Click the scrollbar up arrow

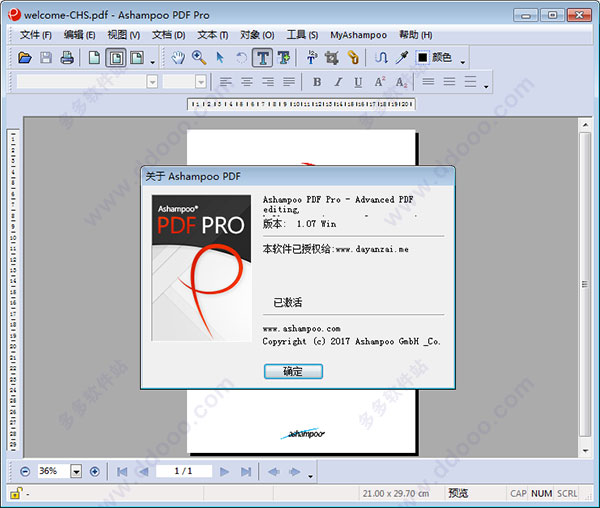(585, 125)
